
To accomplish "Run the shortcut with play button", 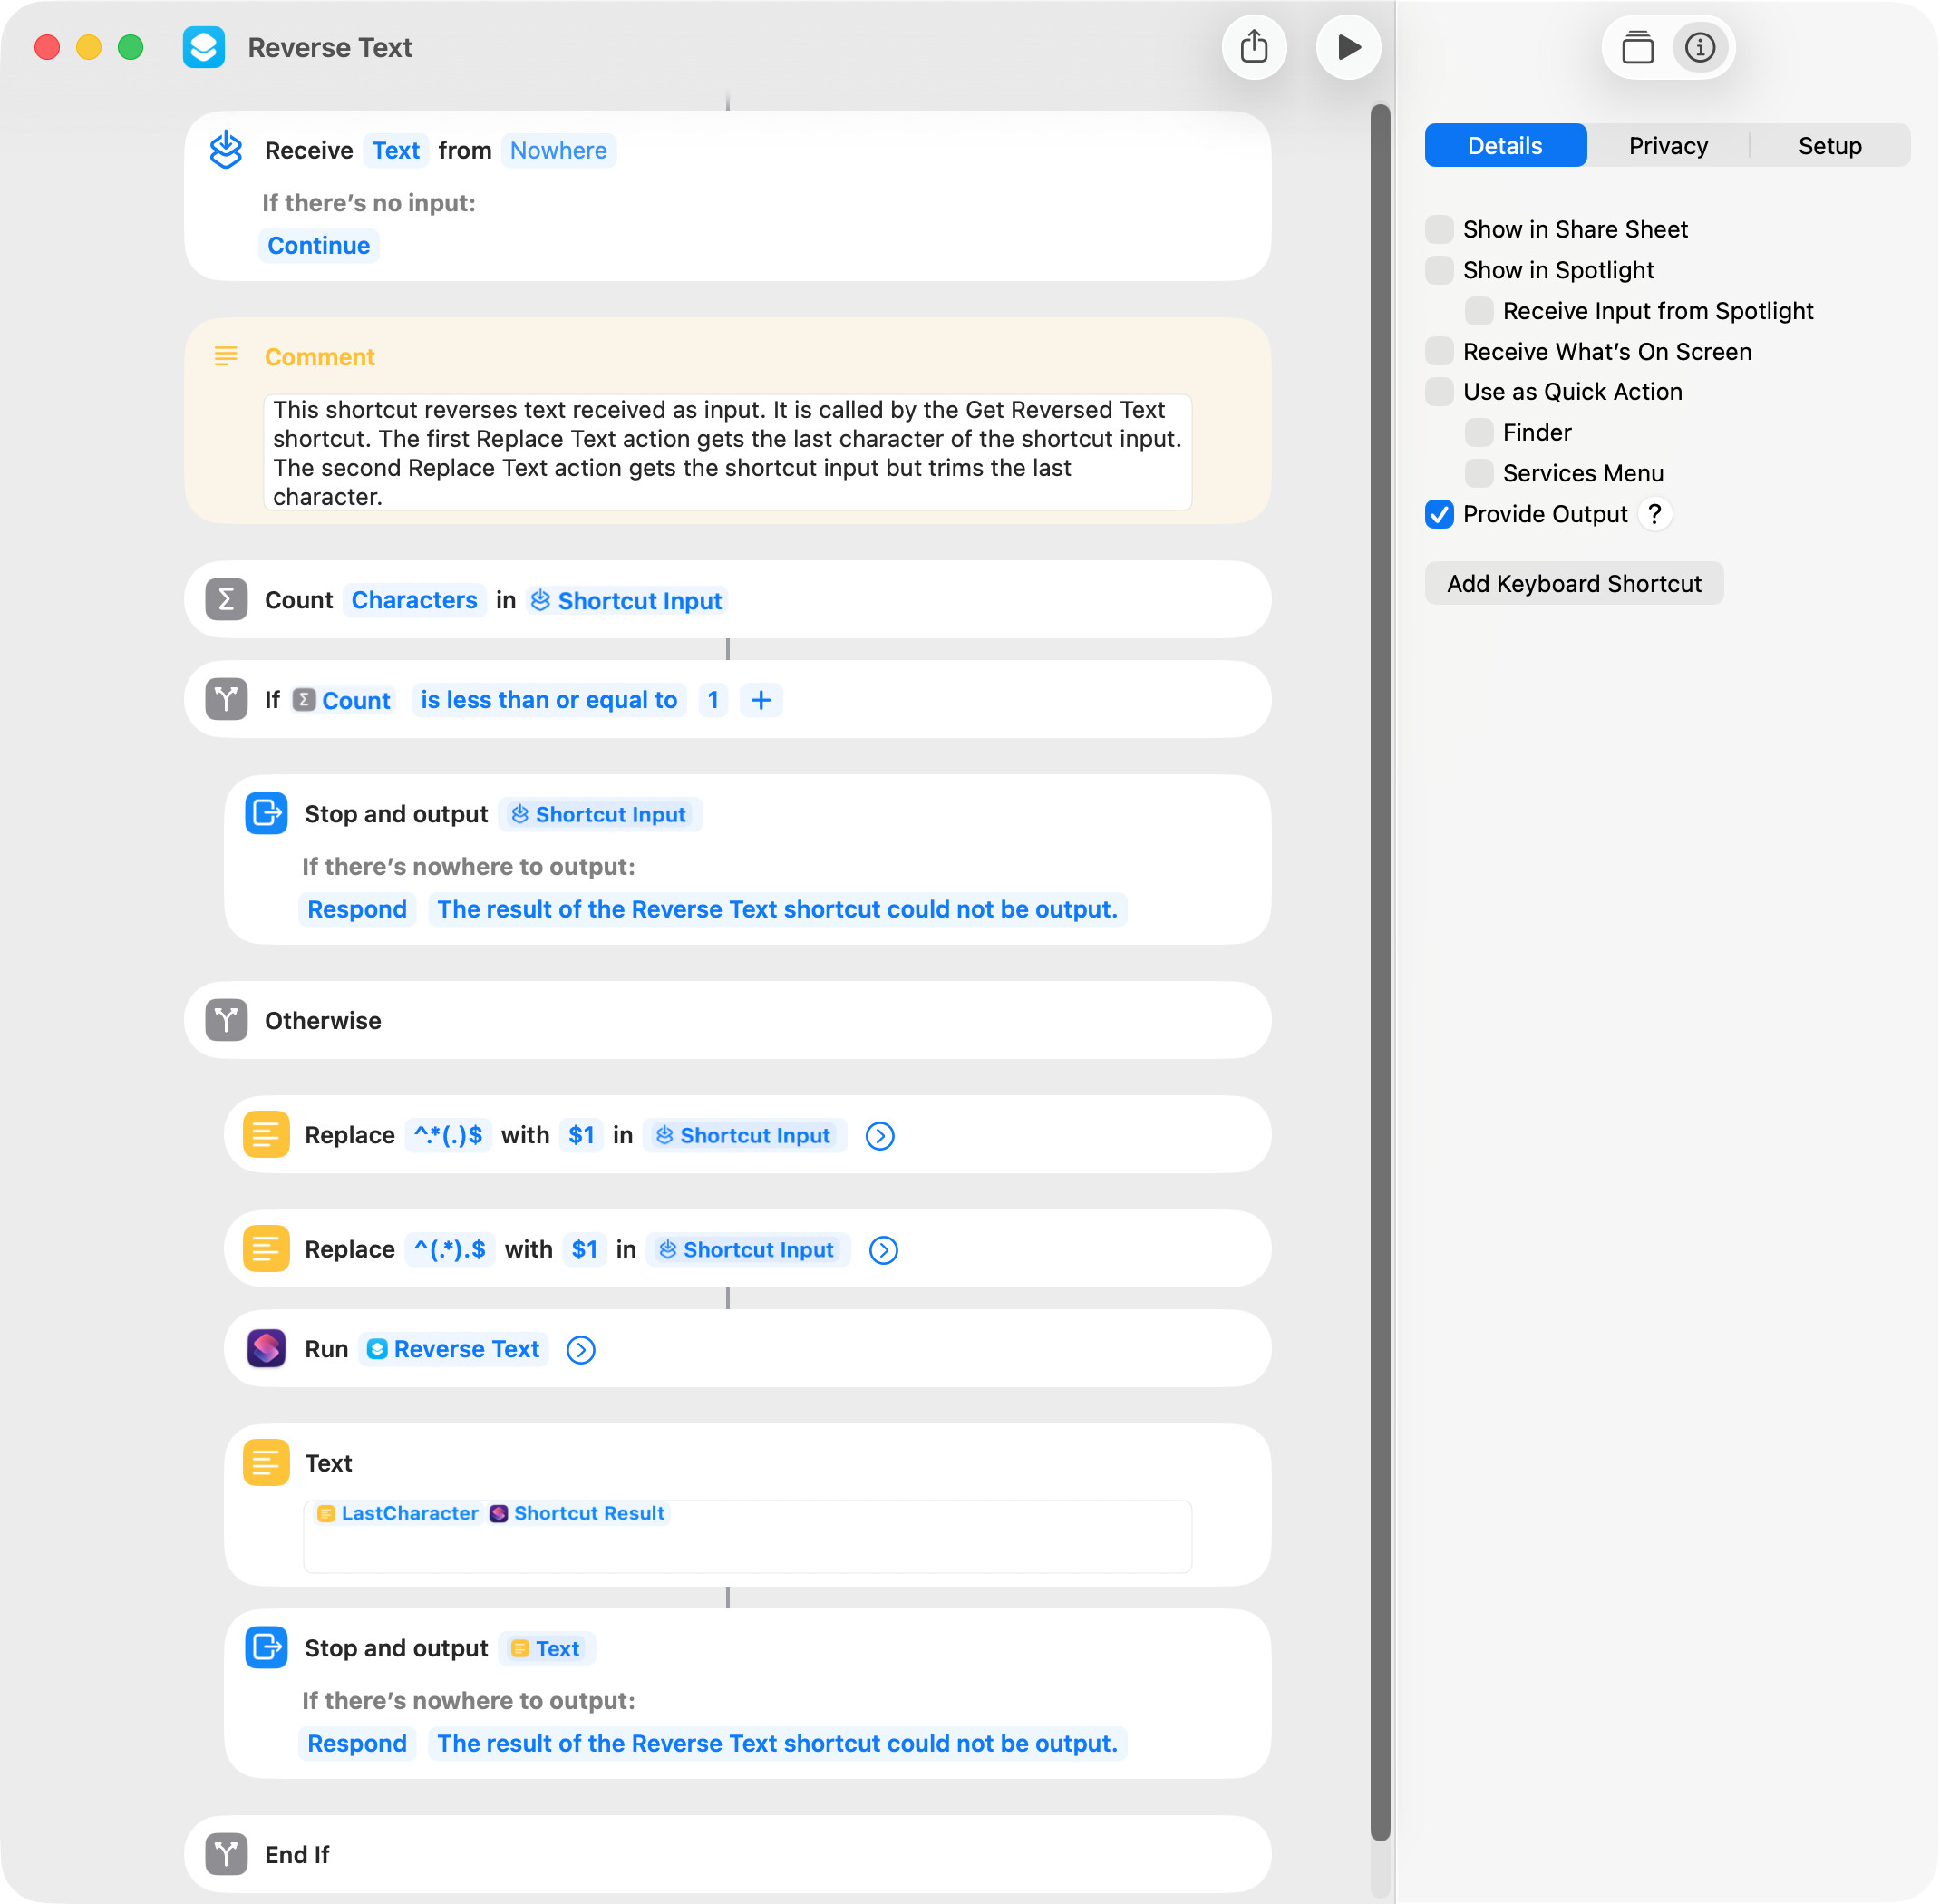I will (x=1348, y=47).
